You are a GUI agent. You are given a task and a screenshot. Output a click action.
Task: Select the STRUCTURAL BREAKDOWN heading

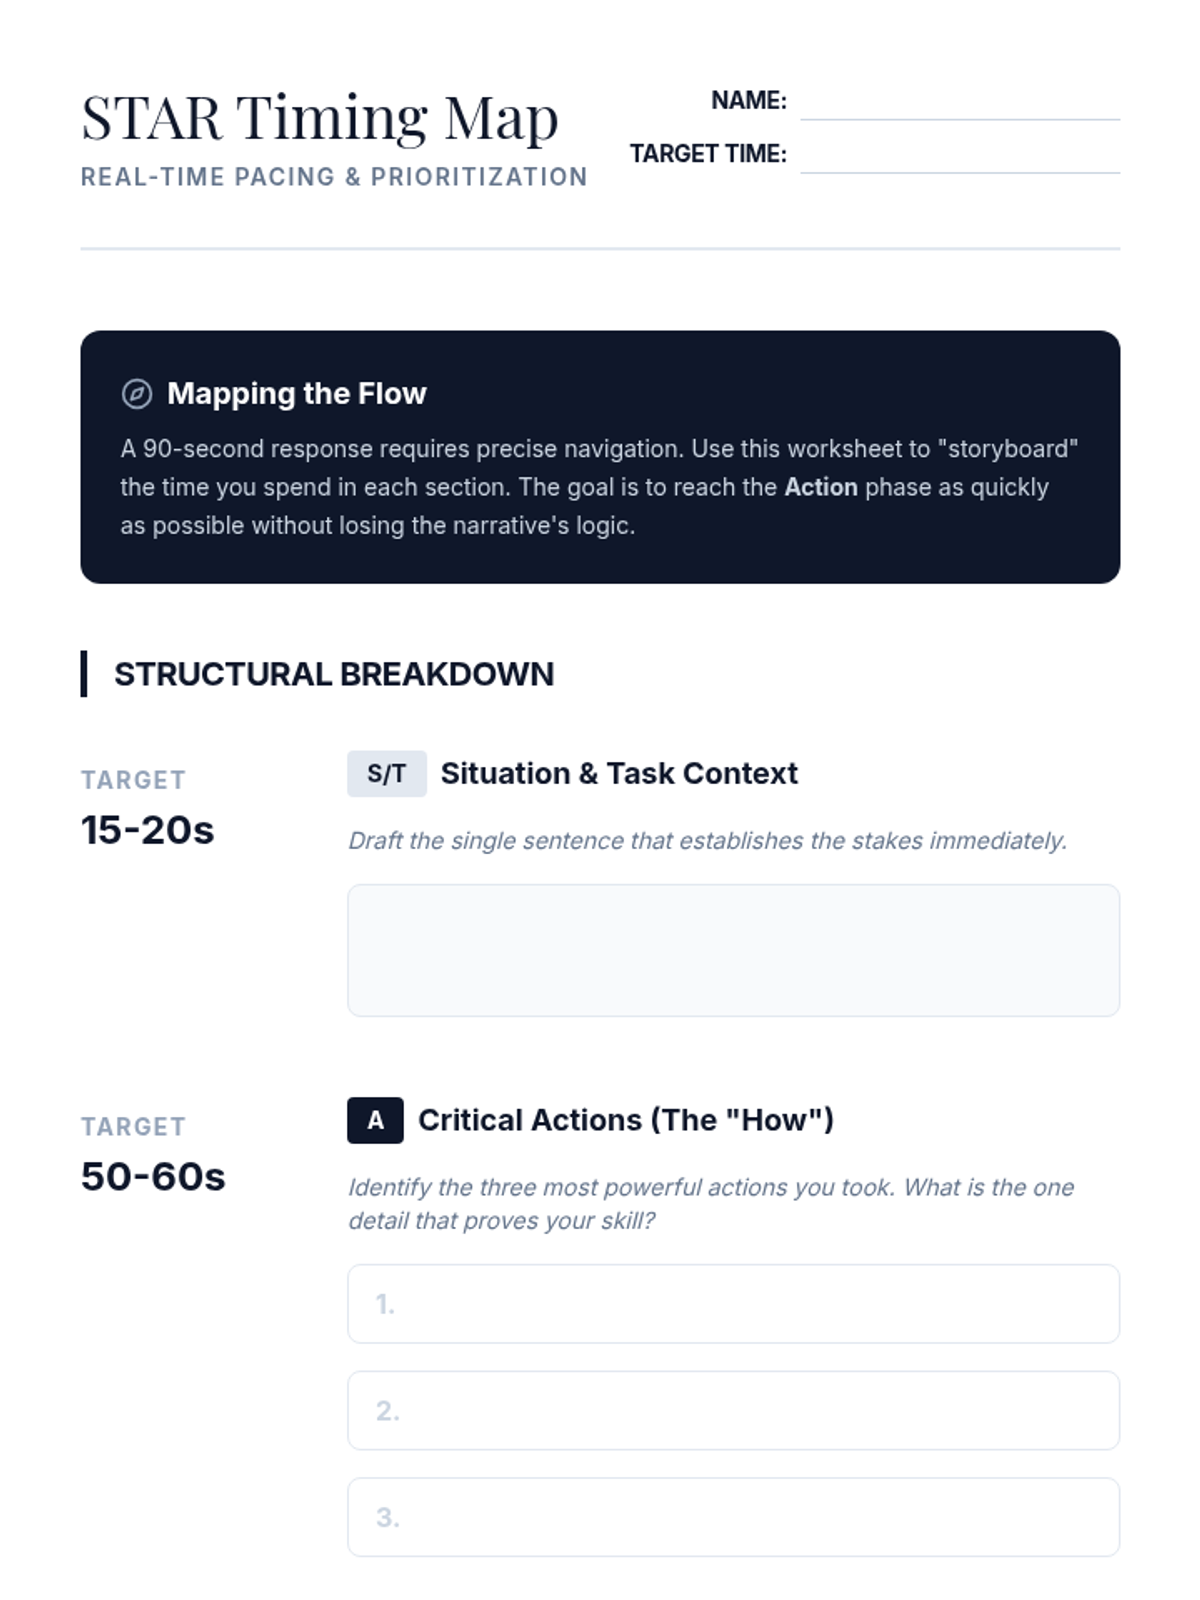[333, 674]
